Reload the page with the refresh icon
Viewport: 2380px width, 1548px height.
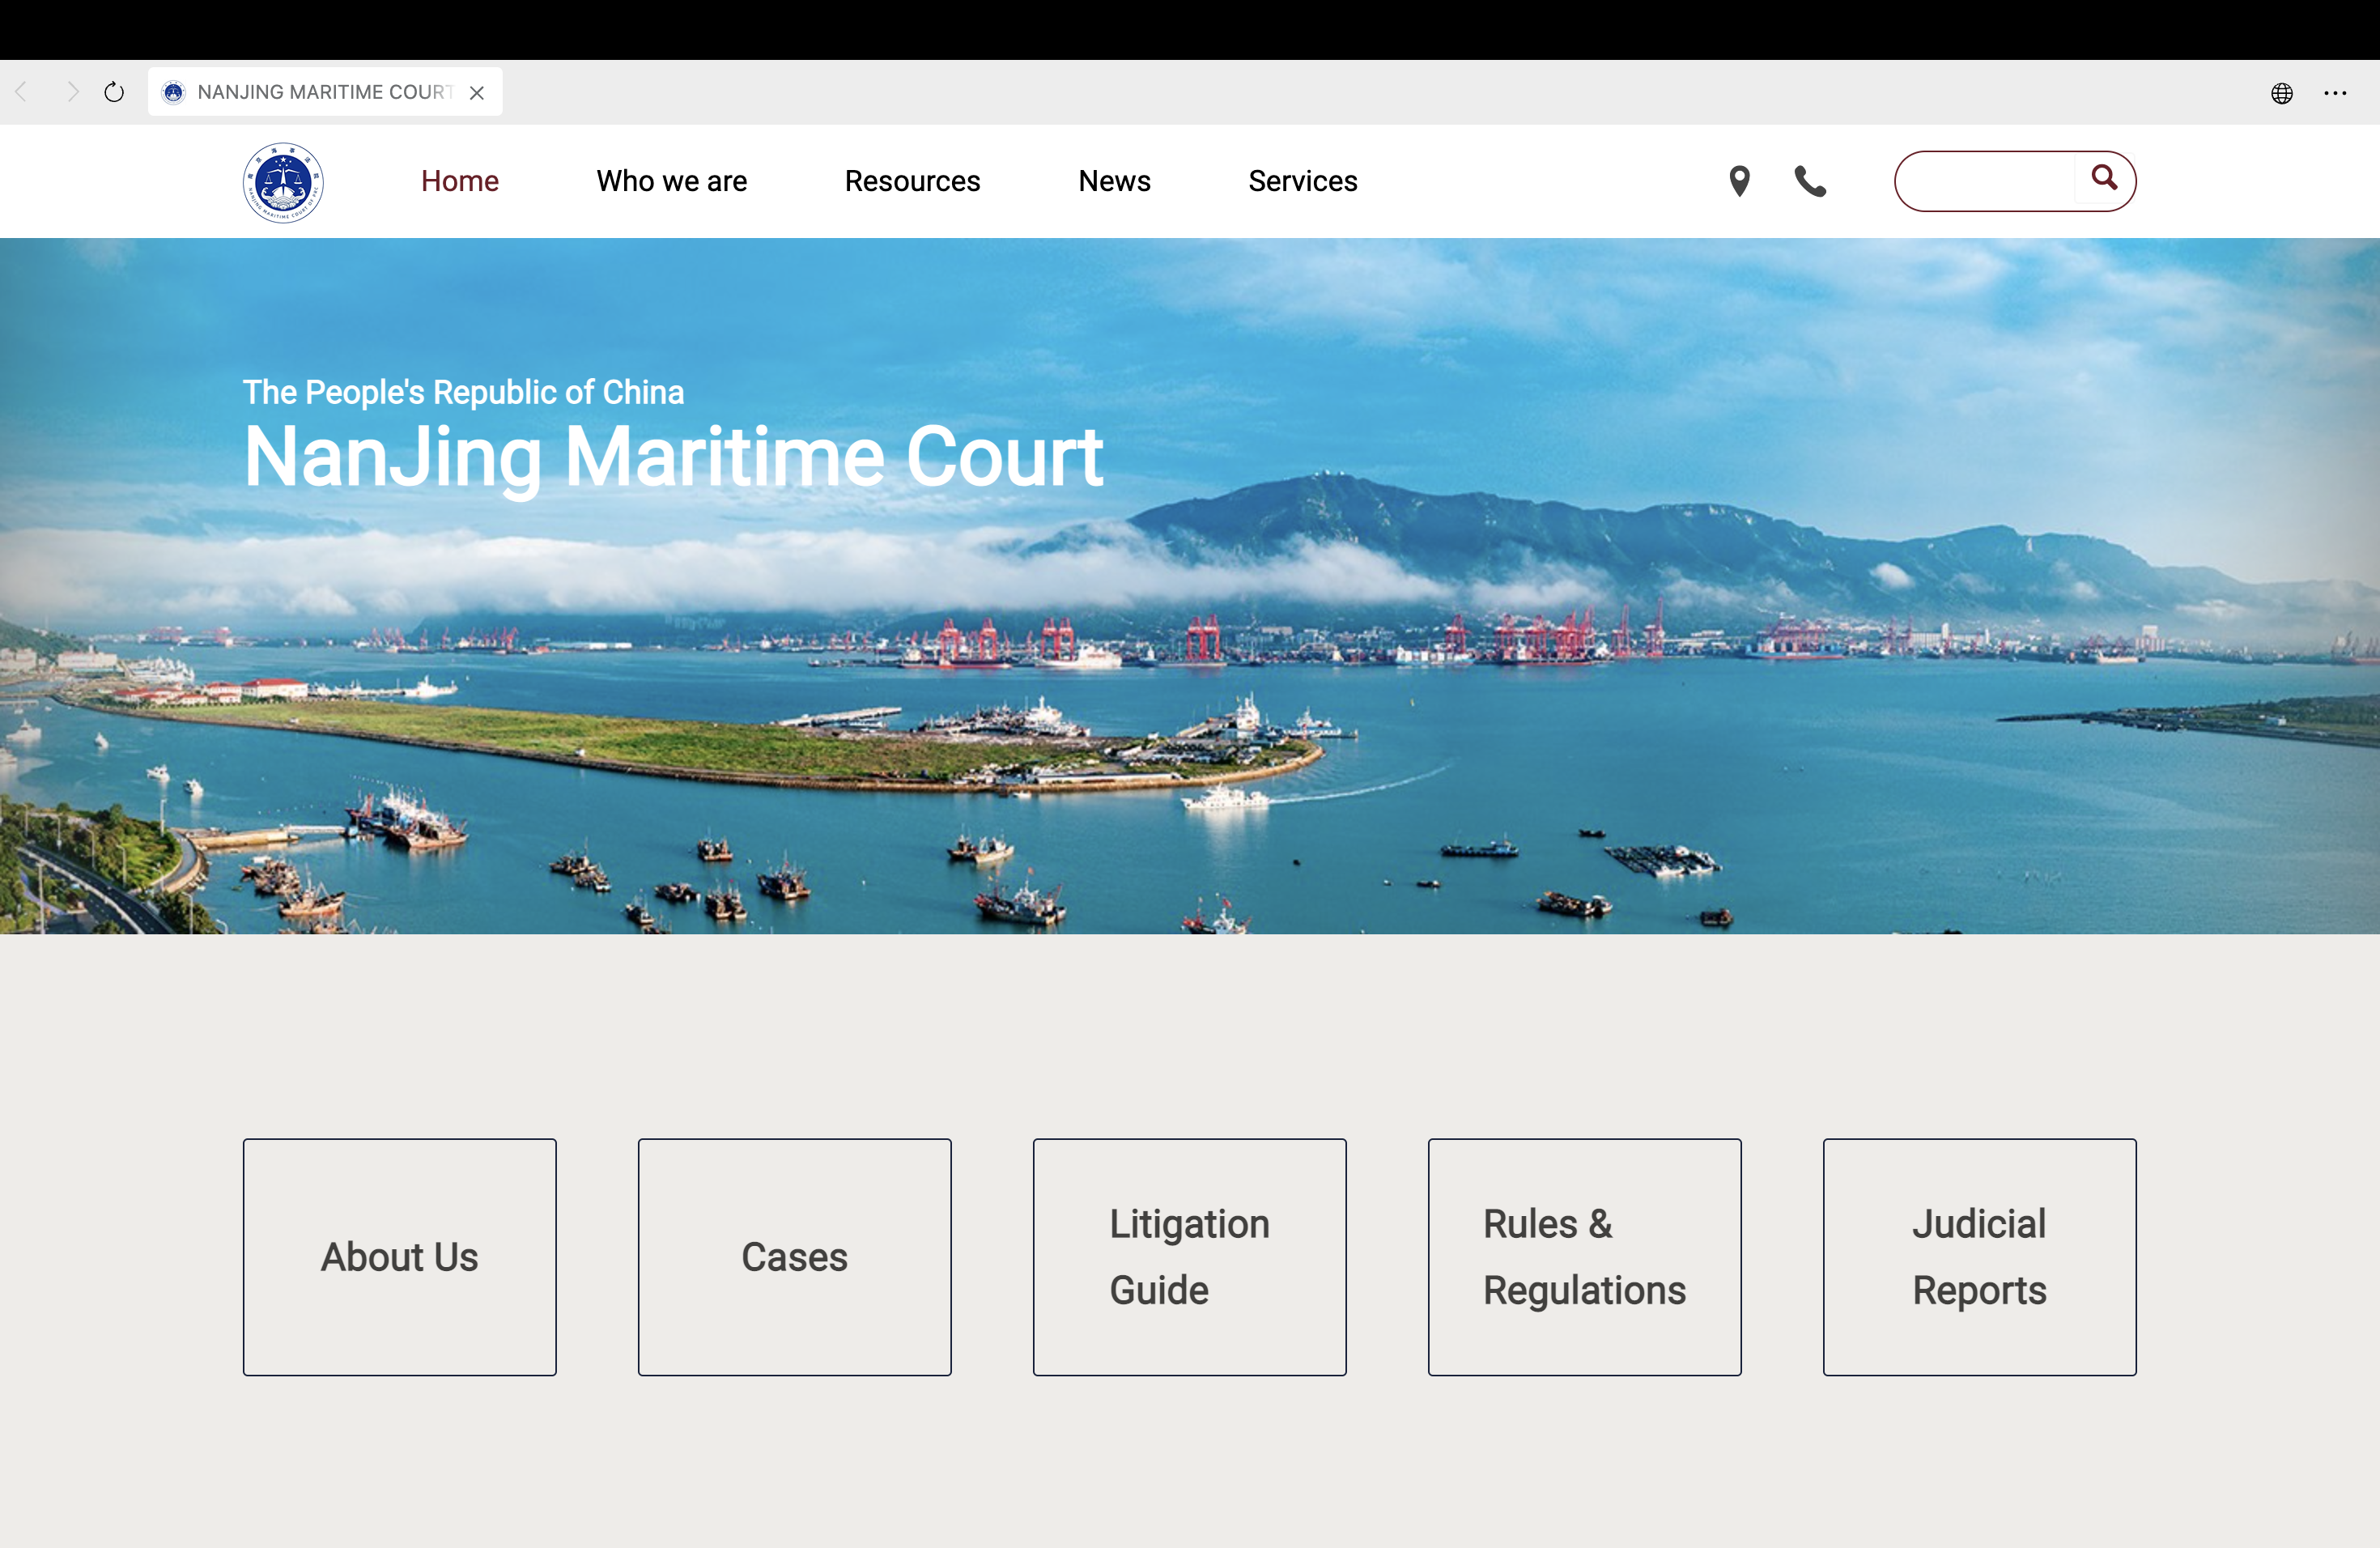pos(114,92)
